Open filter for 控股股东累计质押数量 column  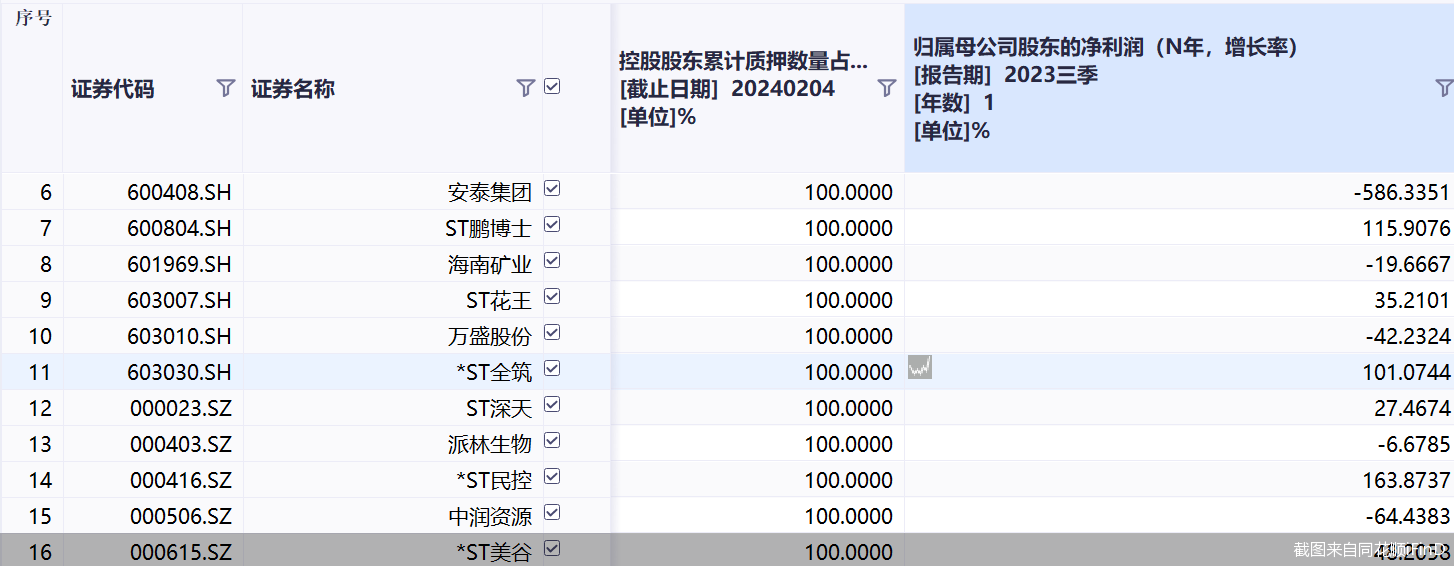click(886, 88)
